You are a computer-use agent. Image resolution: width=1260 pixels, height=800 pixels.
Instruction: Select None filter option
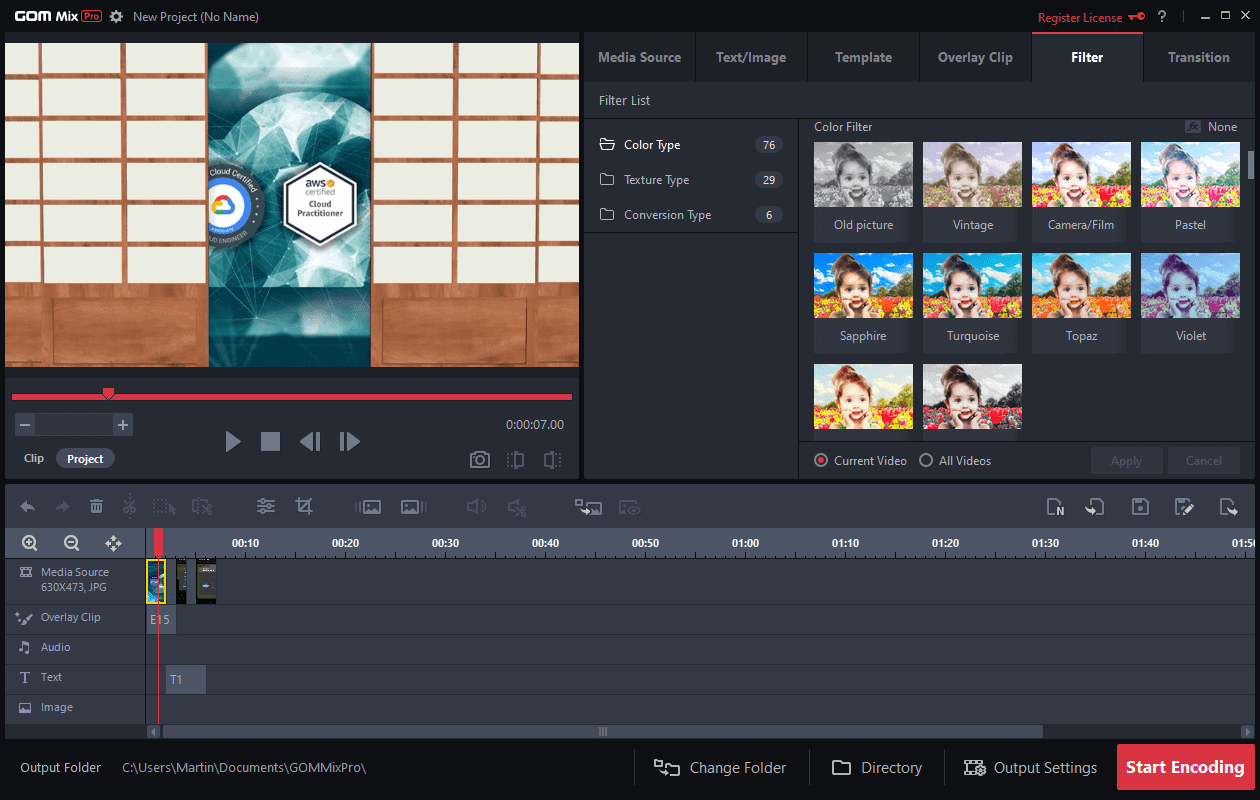click(1211, 127)
